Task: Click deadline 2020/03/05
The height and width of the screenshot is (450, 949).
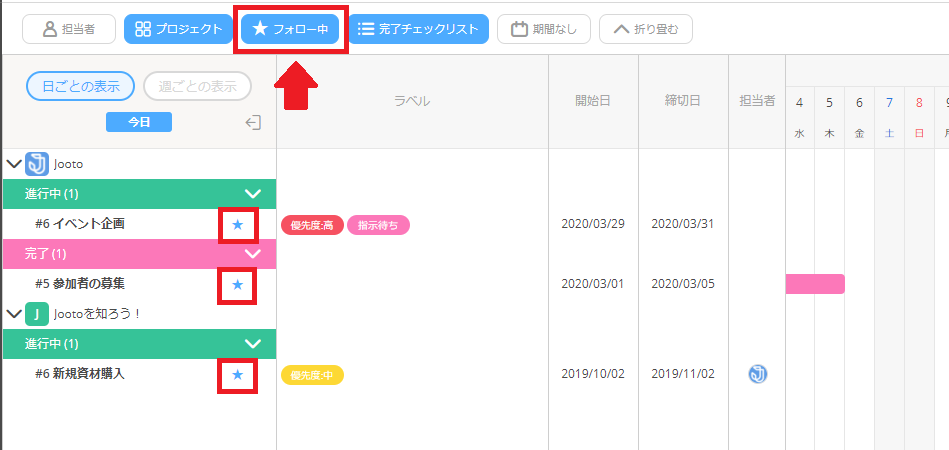Action: 683,284
